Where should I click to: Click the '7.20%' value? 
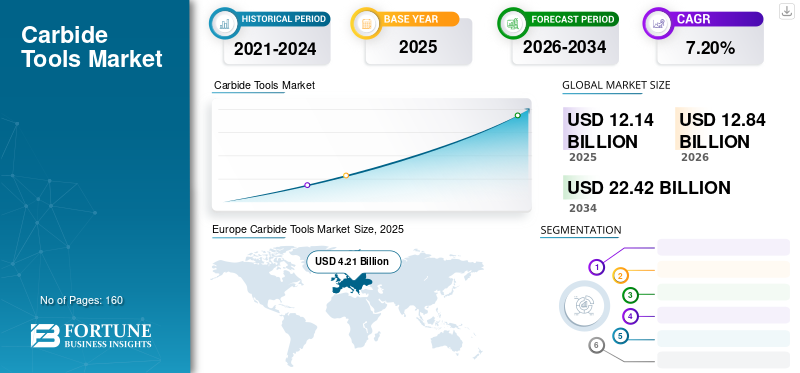(x=710, y=48)
